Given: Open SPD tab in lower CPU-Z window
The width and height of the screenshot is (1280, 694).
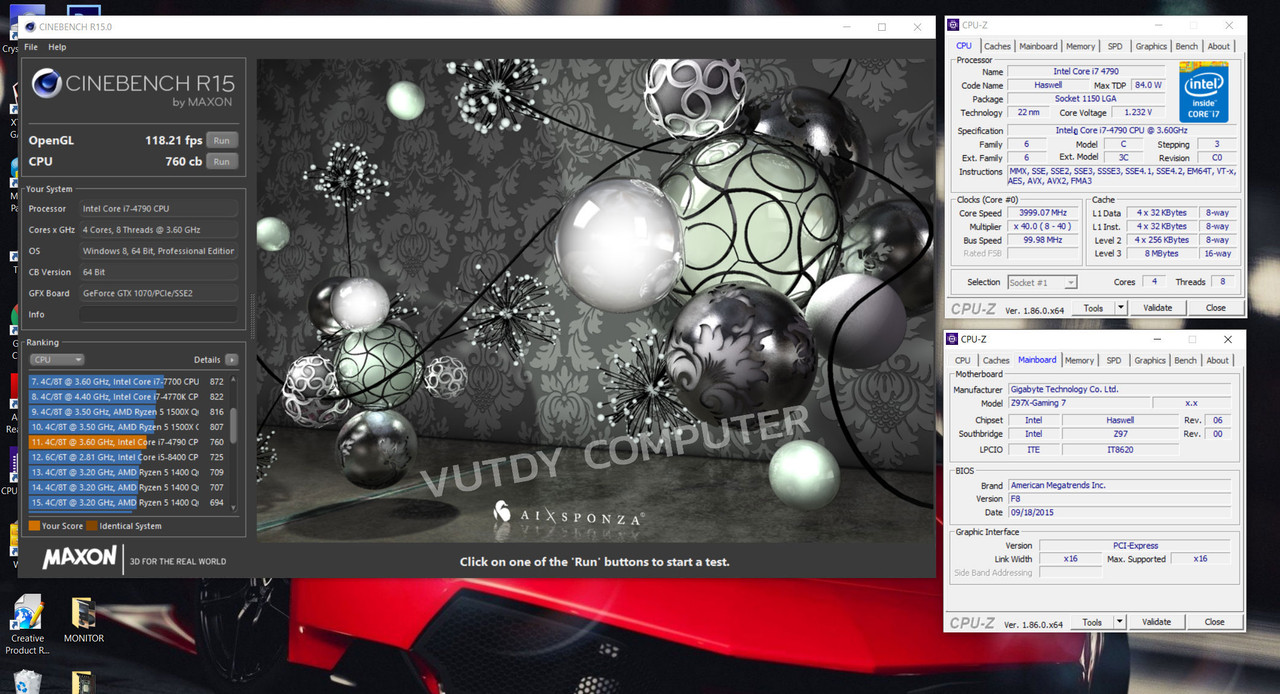Looking at the screenshot, I should pyautogui.click(x=1114, y=360).
